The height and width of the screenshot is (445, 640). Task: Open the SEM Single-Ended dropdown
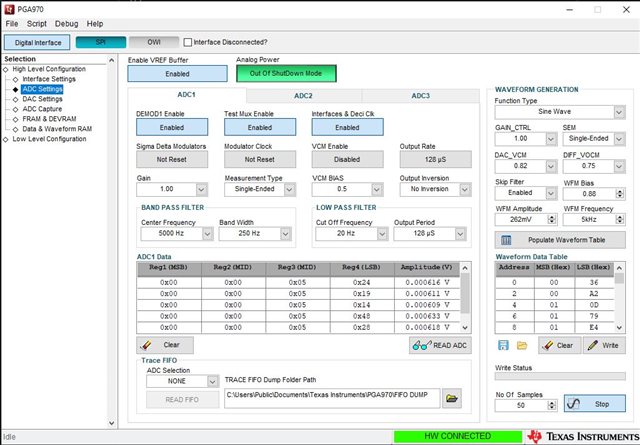[x=619, y=139]
